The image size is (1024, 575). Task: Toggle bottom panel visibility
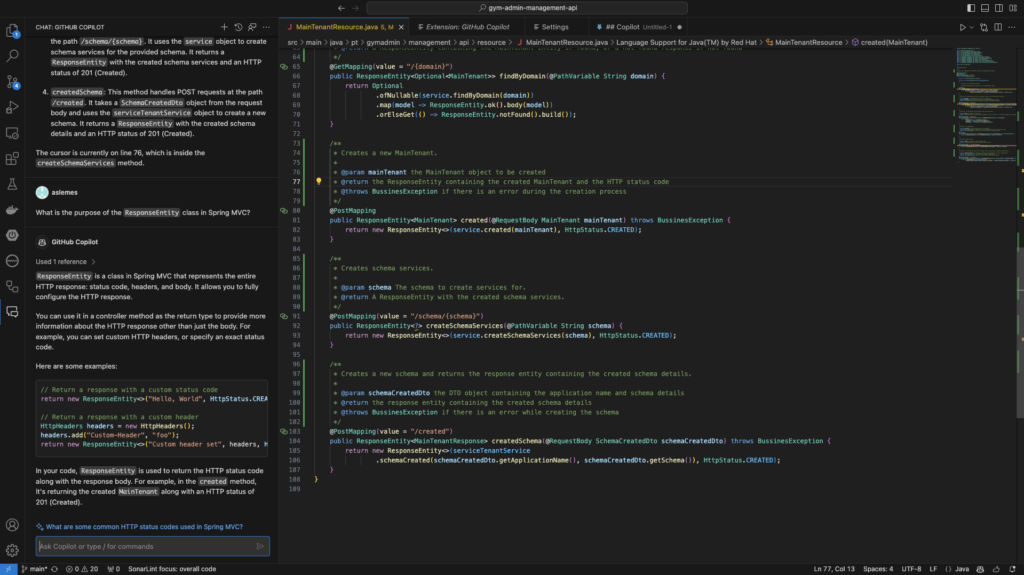pyautogui.click(x=985, y=8)
